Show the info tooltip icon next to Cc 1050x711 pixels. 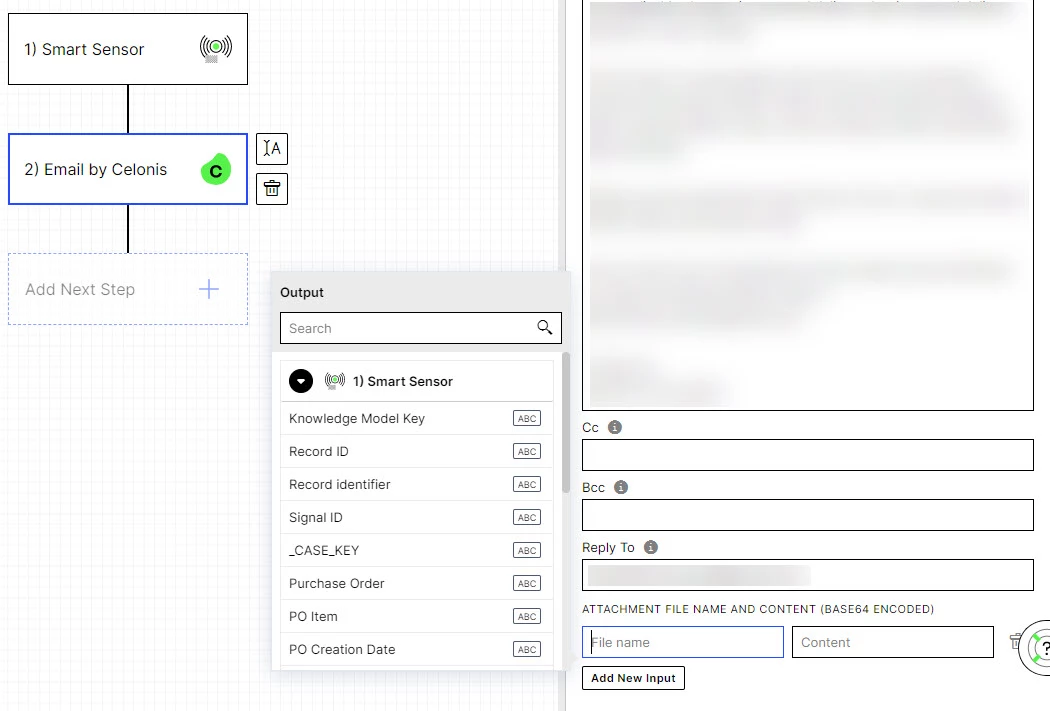615,427
